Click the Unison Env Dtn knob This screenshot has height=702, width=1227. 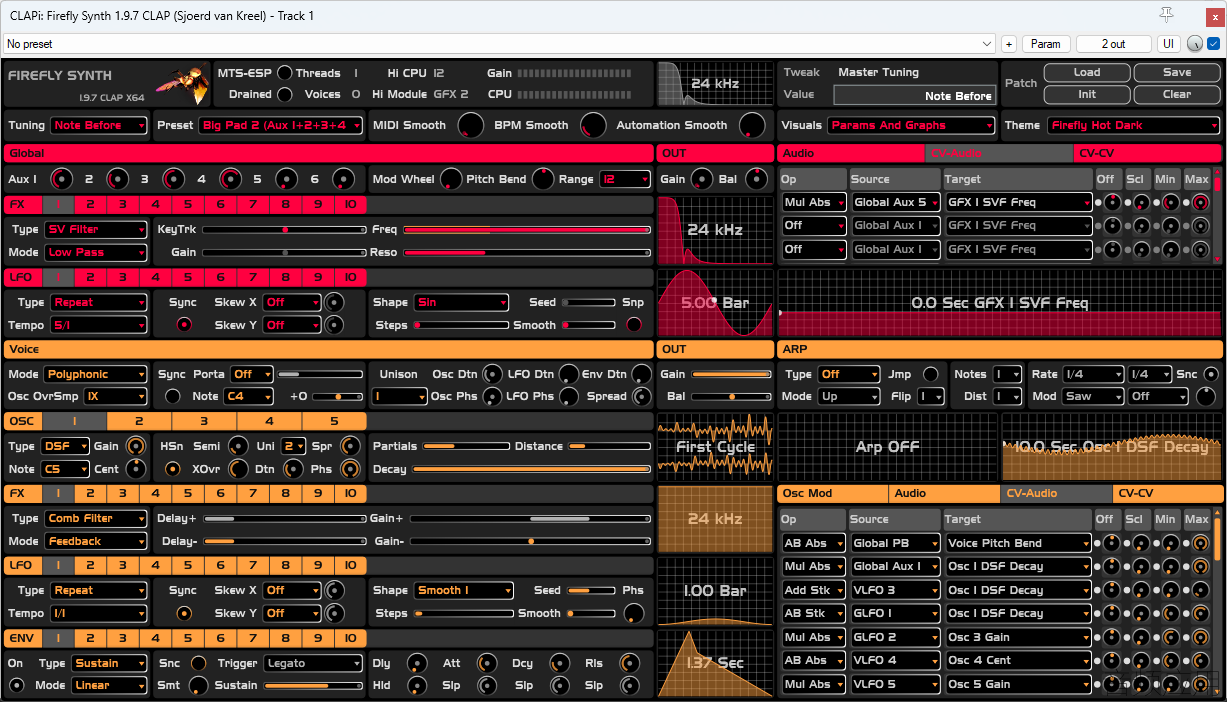point(640,374)
